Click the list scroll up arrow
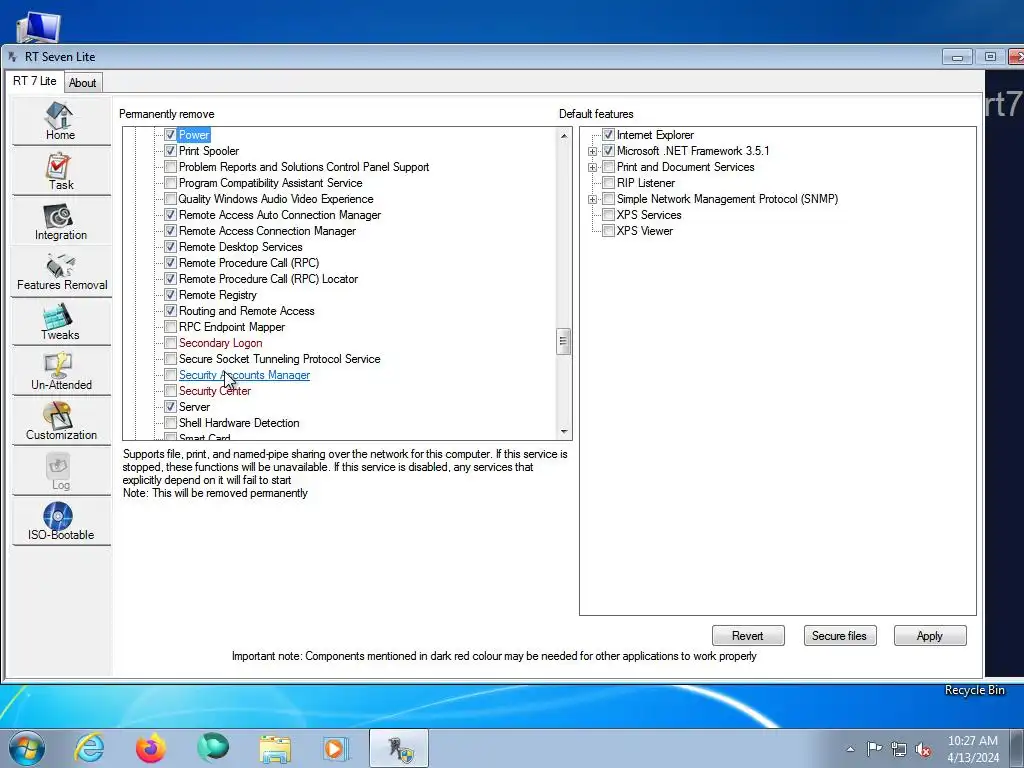The height and width of the screenshot is (768, 1024). click(564, 136)
